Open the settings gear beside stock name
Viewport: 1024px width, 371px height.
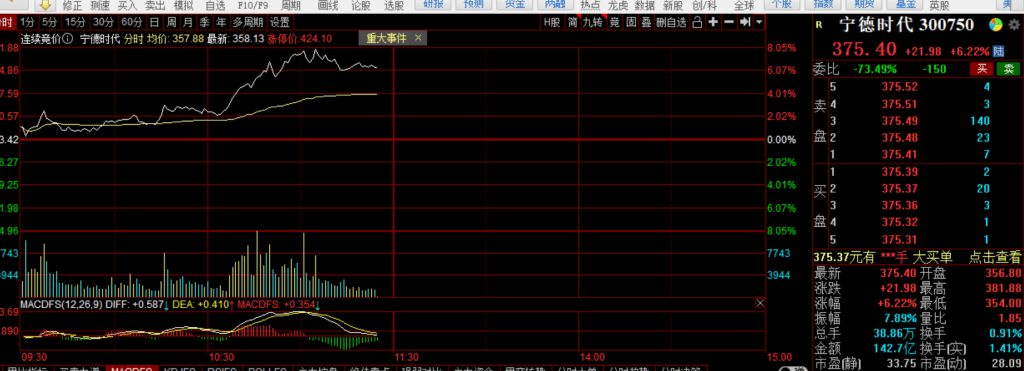pos(1013,25)
